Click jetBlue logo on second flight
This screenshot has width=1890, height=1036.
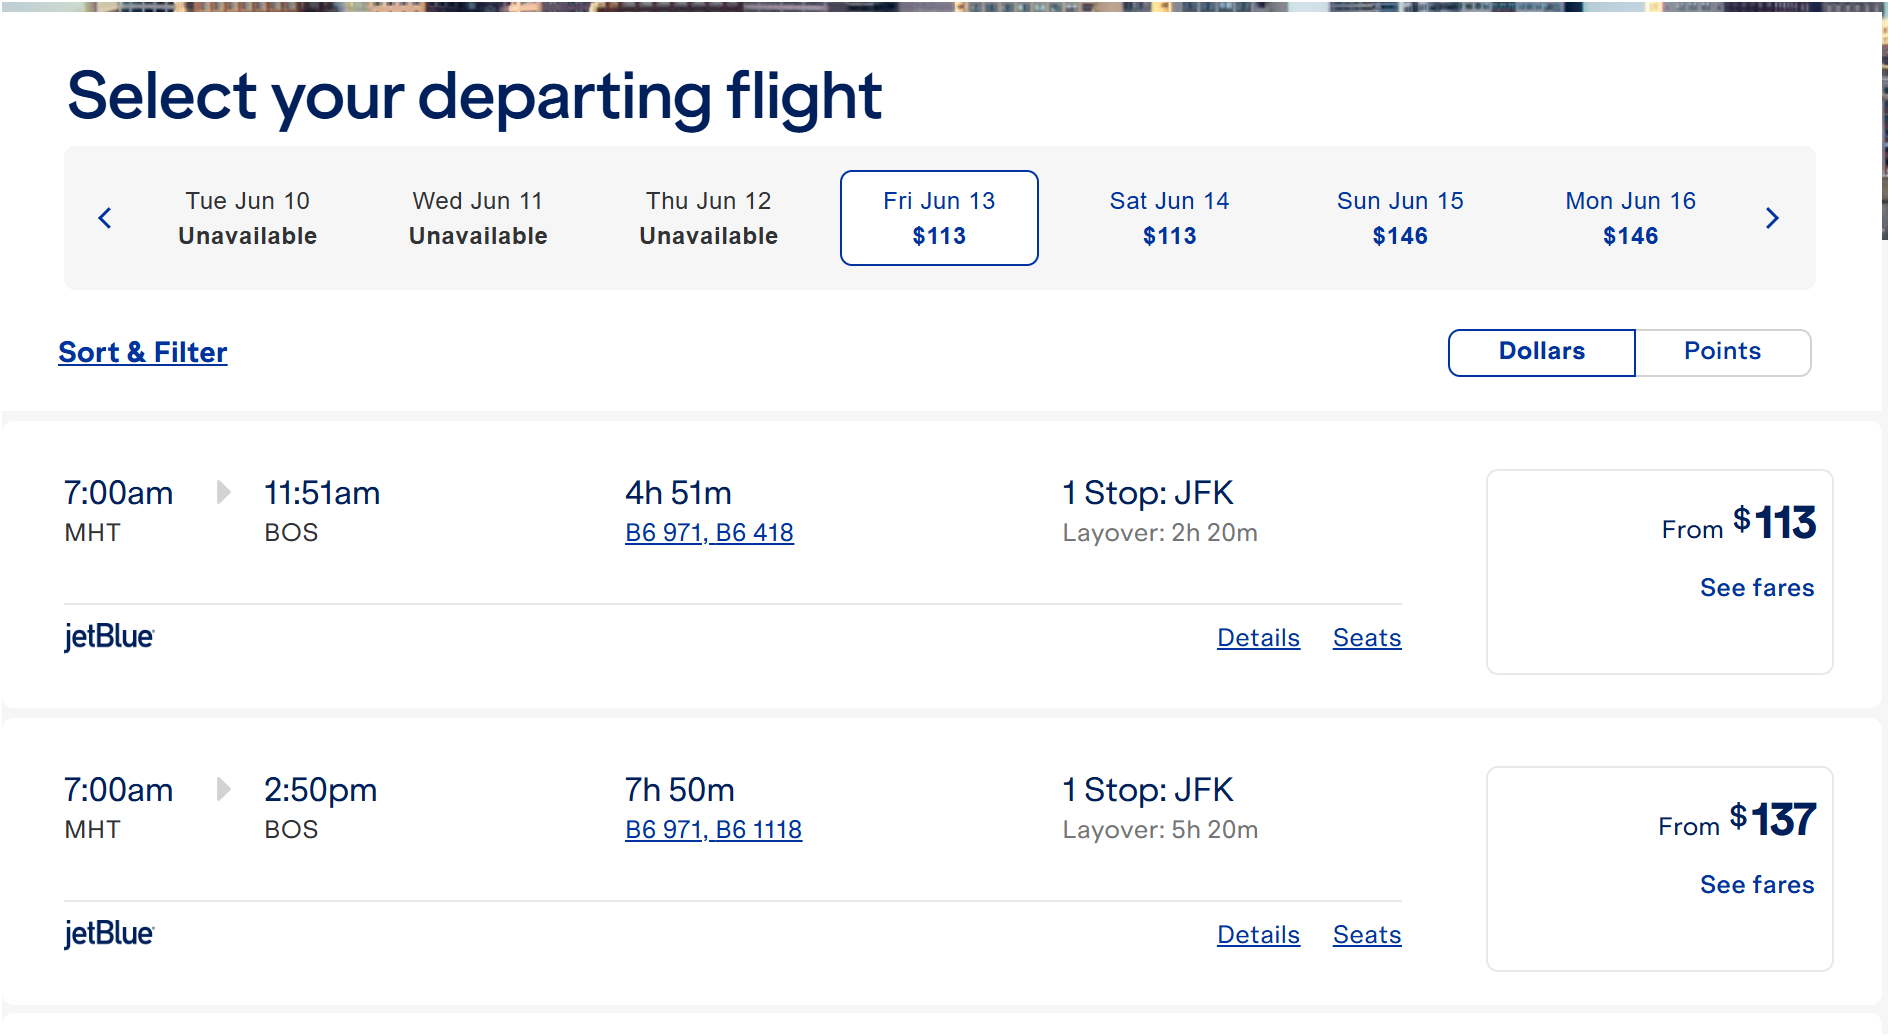[x=109, y=934]
